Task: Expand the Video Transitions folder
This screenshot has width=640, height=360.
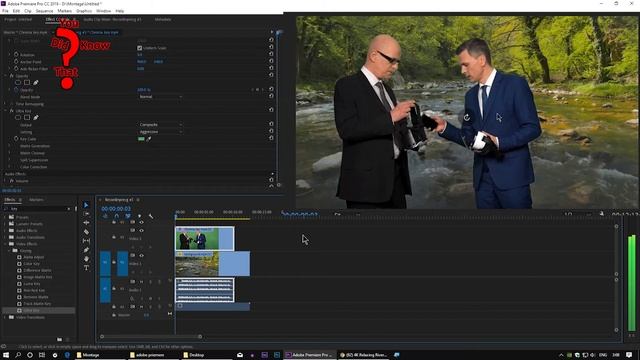Action: [5, 317]
